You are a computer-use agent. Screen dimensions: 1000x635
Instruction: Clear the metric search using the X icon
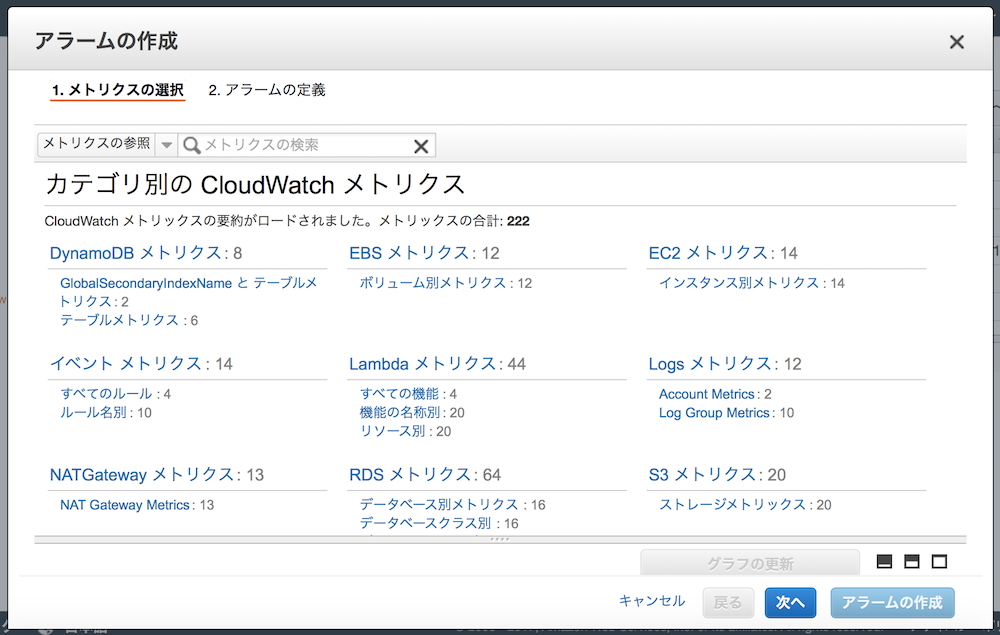tap(419, 145)
